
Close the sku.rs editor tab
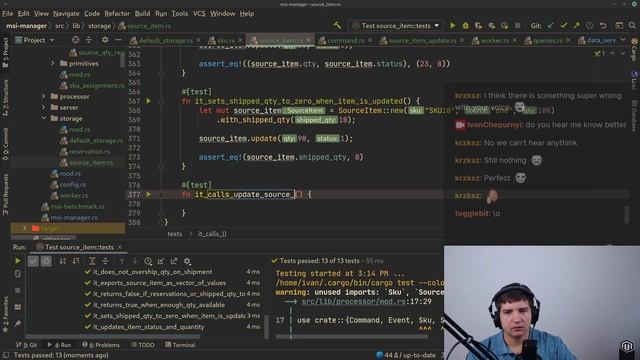pyautogui.click(x=240, y=40)
